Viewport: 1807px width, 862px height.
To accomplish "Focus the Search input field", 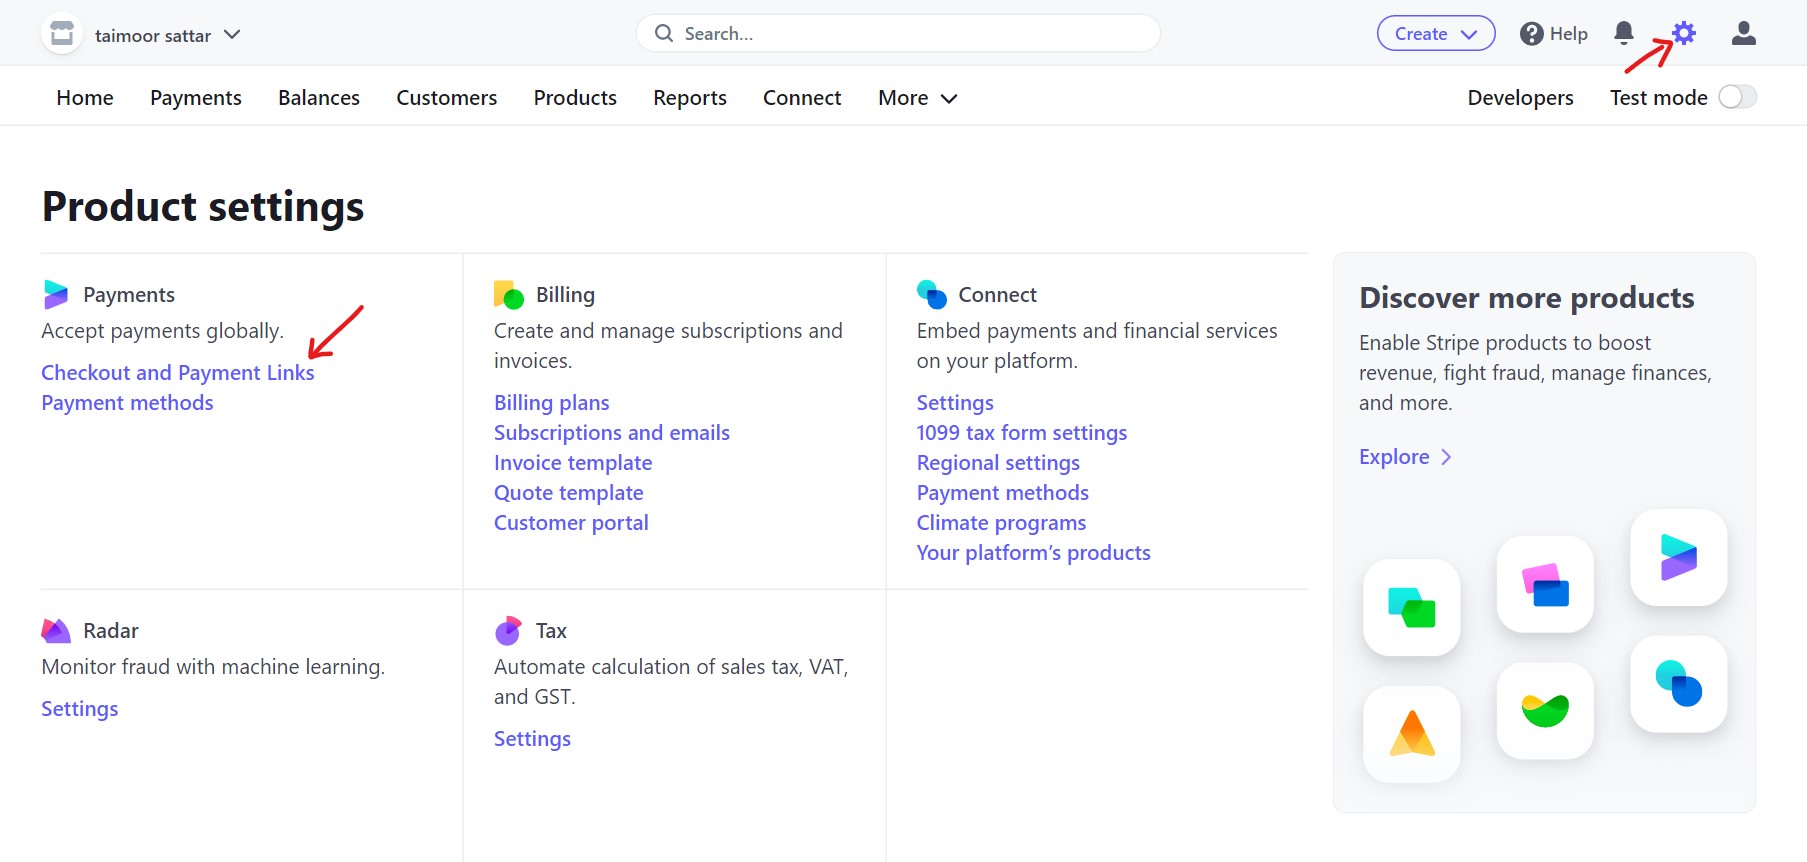I will click(898, 33).
